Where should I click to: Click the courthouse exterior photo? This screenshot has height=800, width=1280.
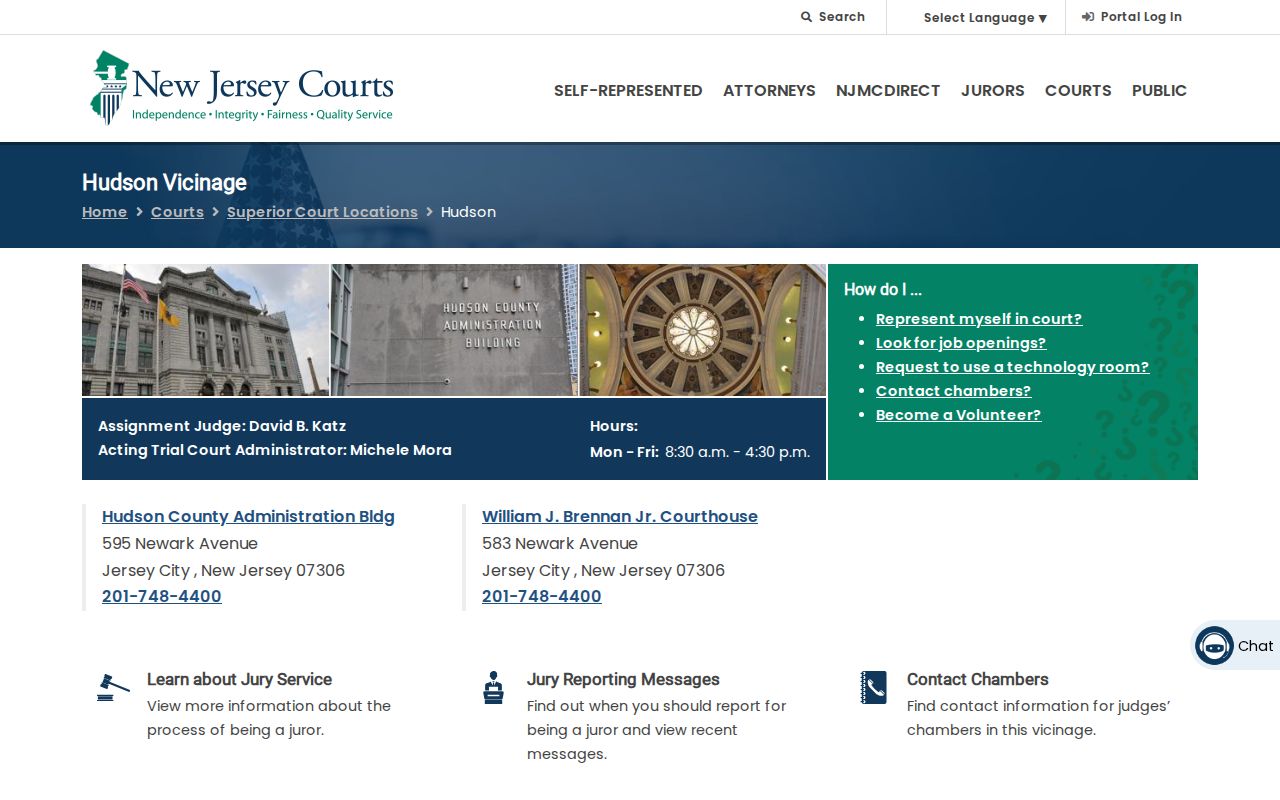click(x=205, y=330)
